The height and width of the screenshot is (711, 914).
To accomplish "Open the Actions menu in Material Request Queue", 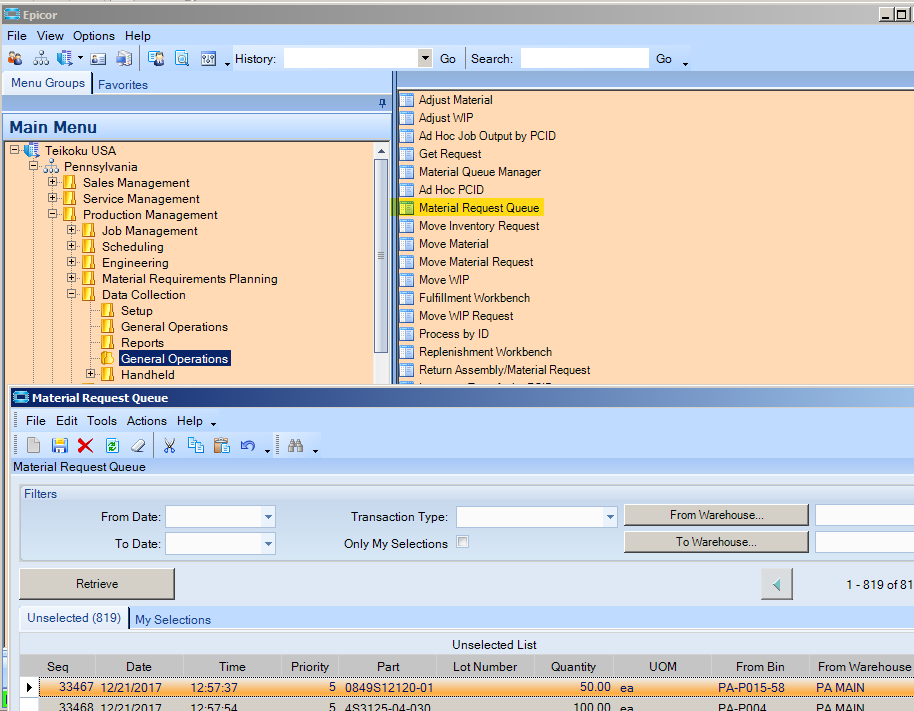I will pyautogui.click(x=147, y=421).
